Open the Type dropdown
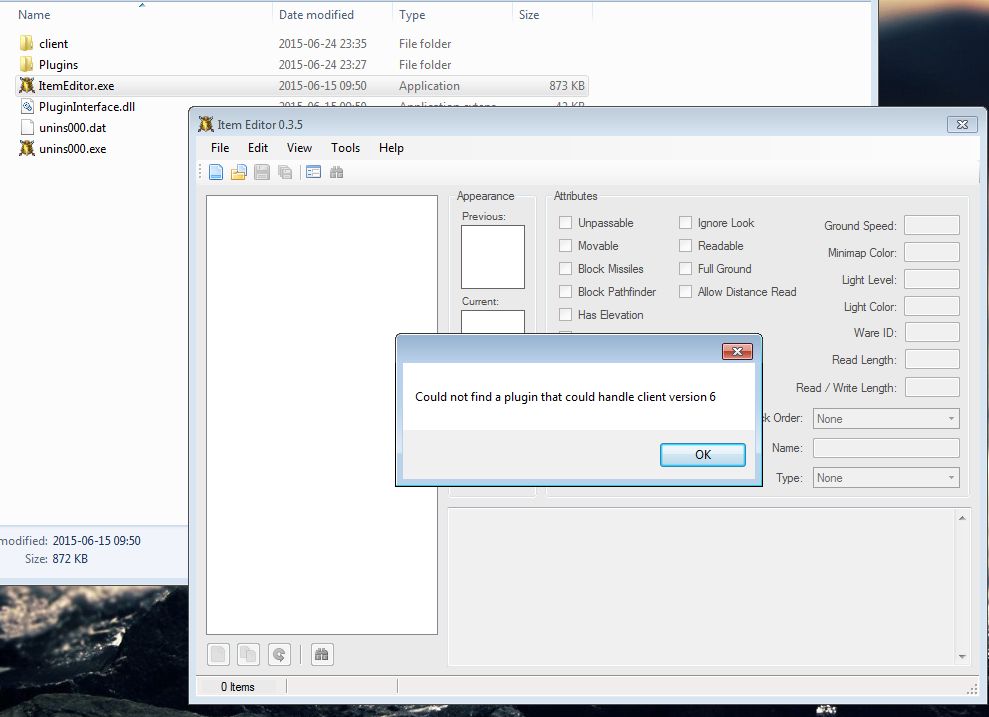The width and height of the screenshot is (989, 717). coord(886,478)
